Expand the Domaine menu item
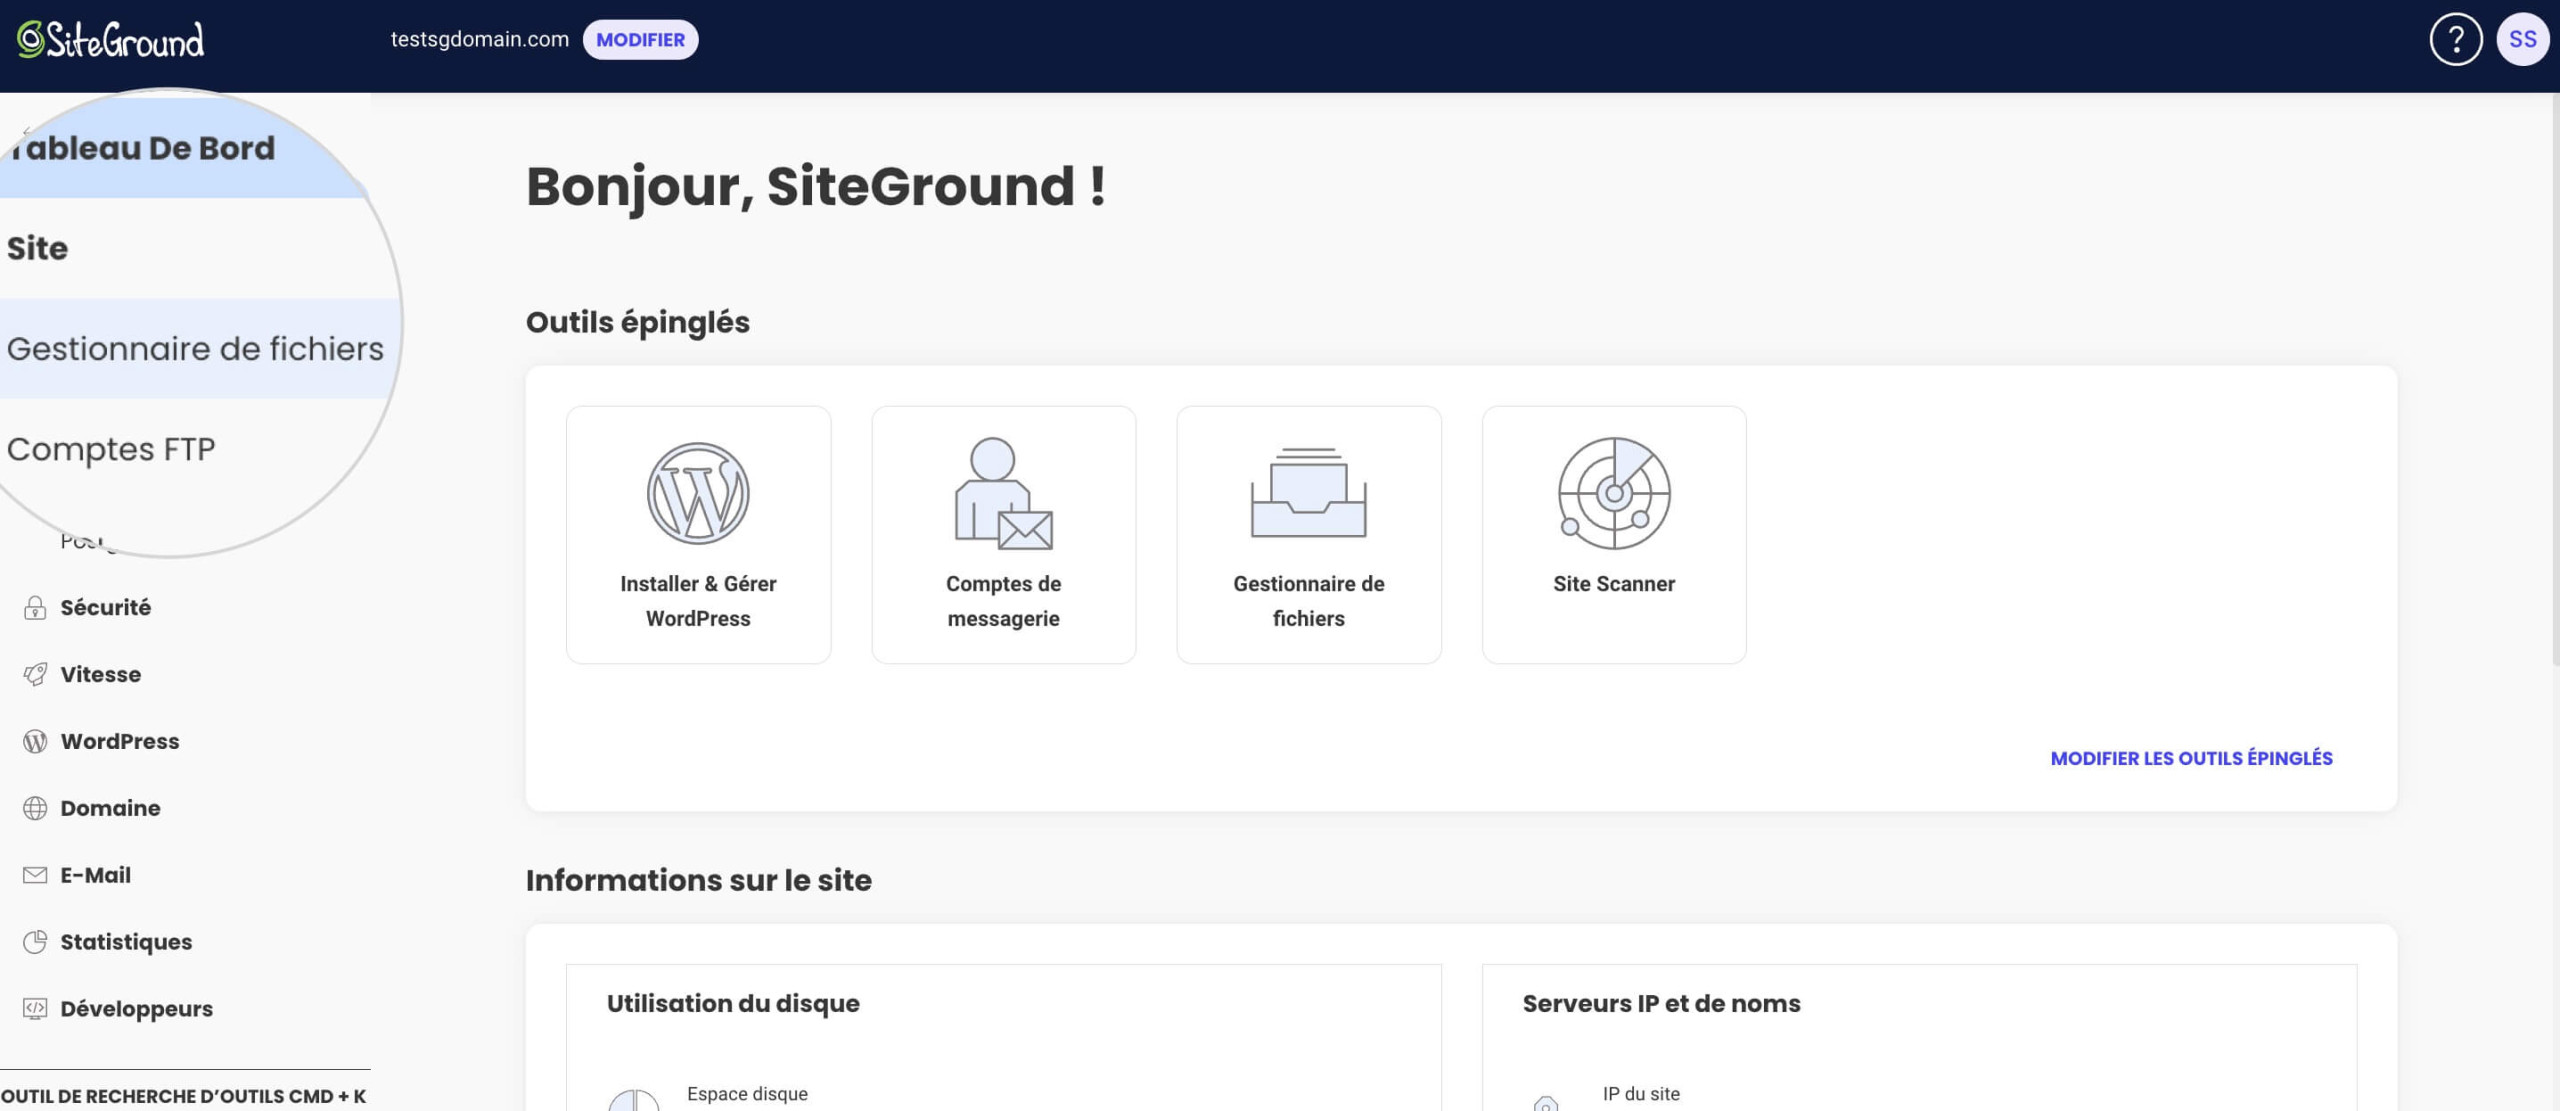Screen dimensions: 2560x1111 click(x=110, y=808)
